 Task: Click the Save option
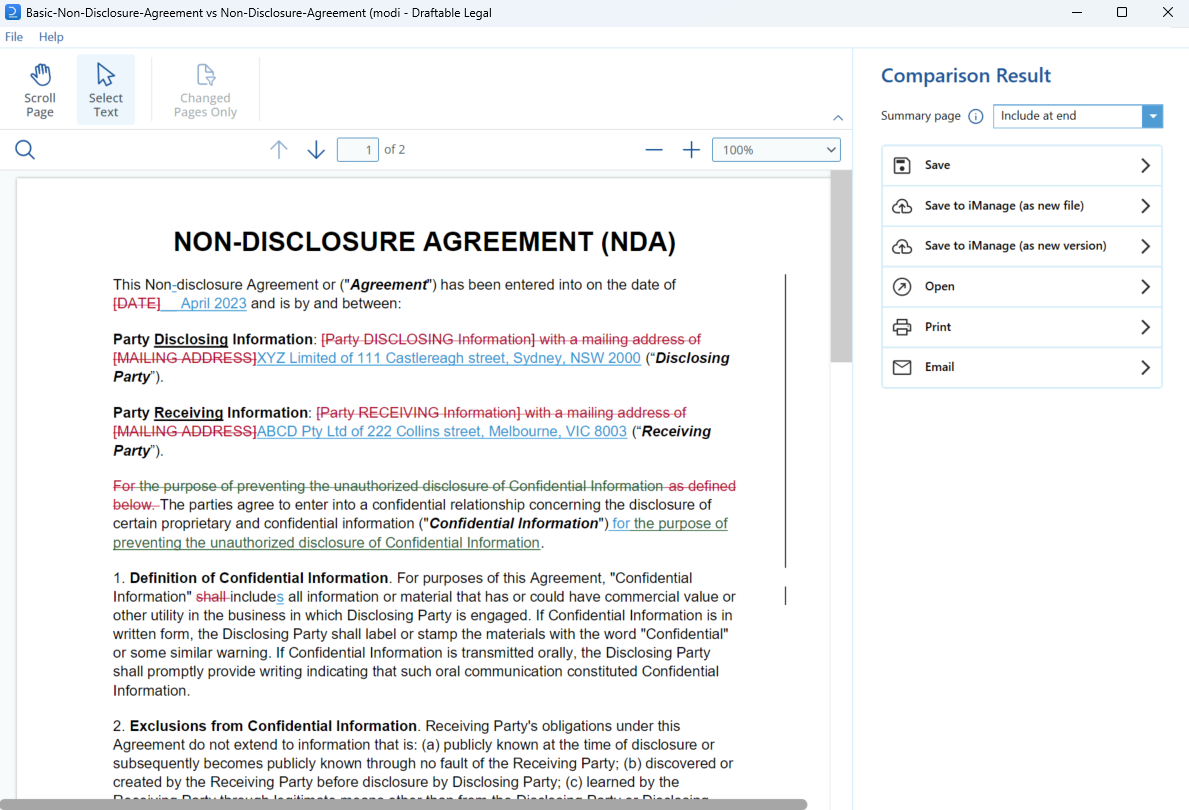(x=1021, y=165)
